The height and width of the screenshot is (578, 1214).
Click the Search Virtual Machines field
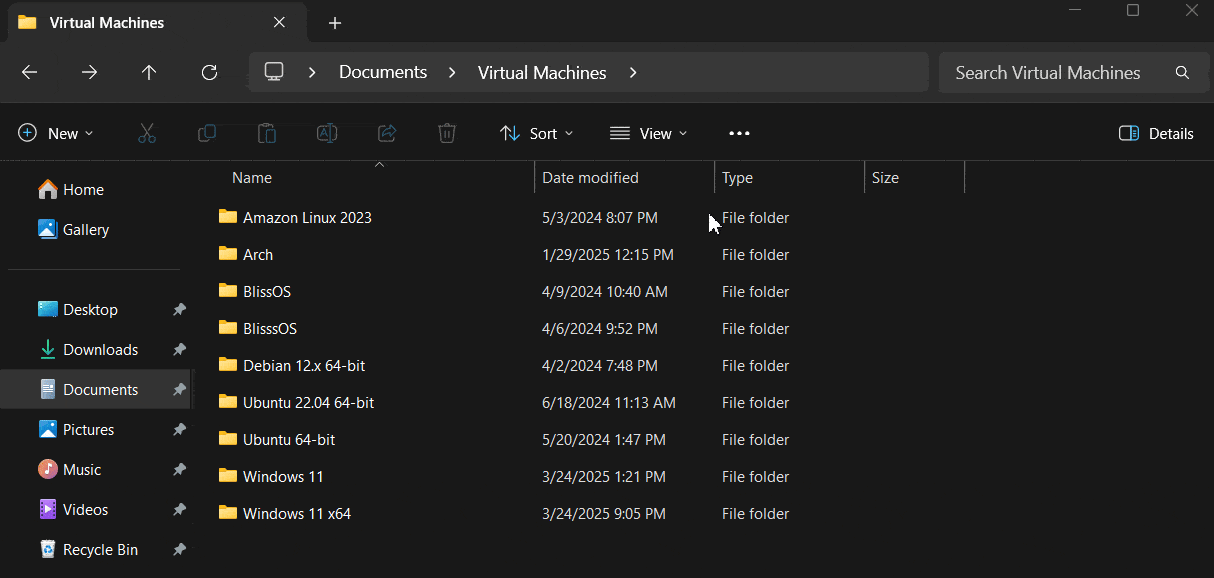click(1047, 72)
